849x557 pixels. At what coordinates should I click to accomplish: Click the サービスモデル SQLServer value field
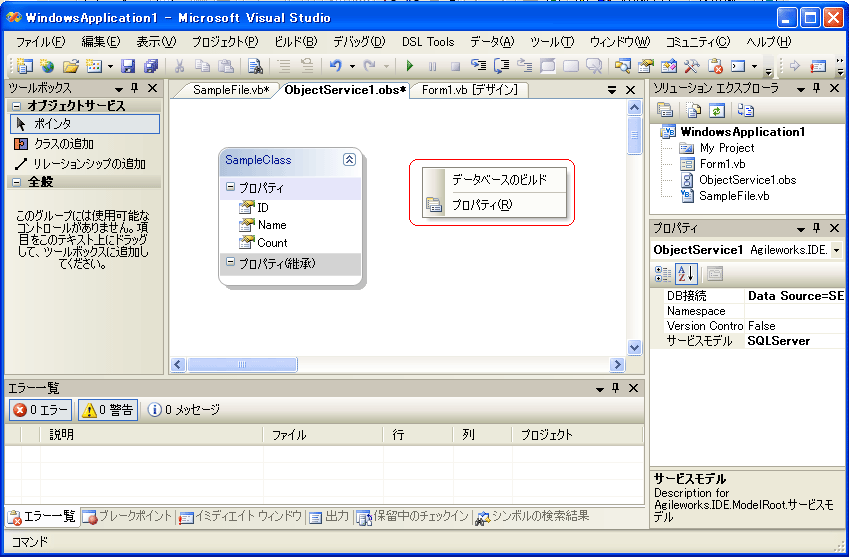[x=794, y=341]
